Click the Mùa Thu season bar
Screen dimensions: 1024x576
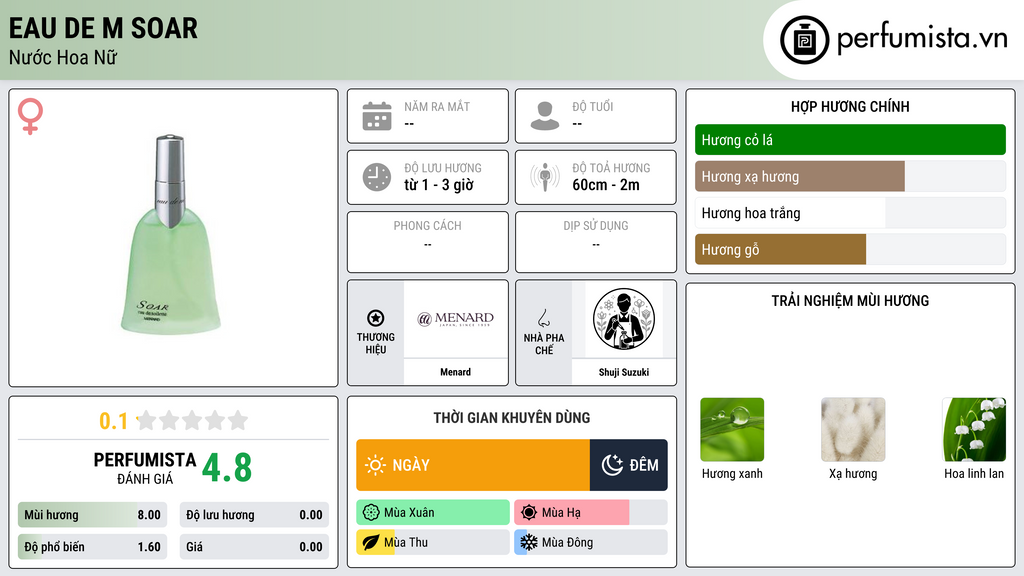pyautogui.click(x=433, y=543)
